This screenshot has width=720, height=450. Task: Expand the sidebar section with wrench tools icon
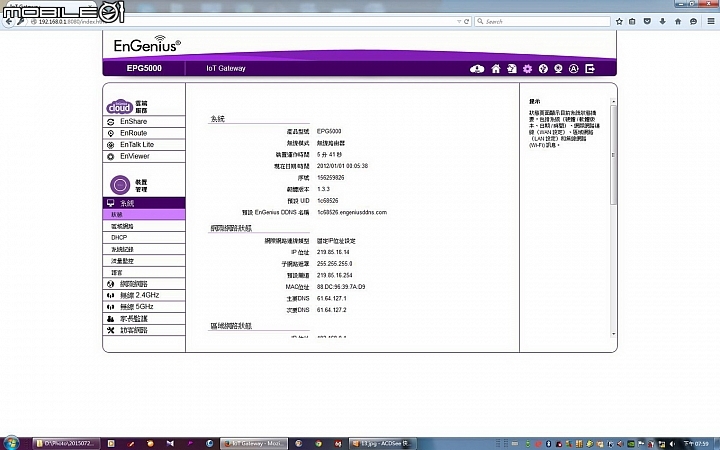coord(144,330)
